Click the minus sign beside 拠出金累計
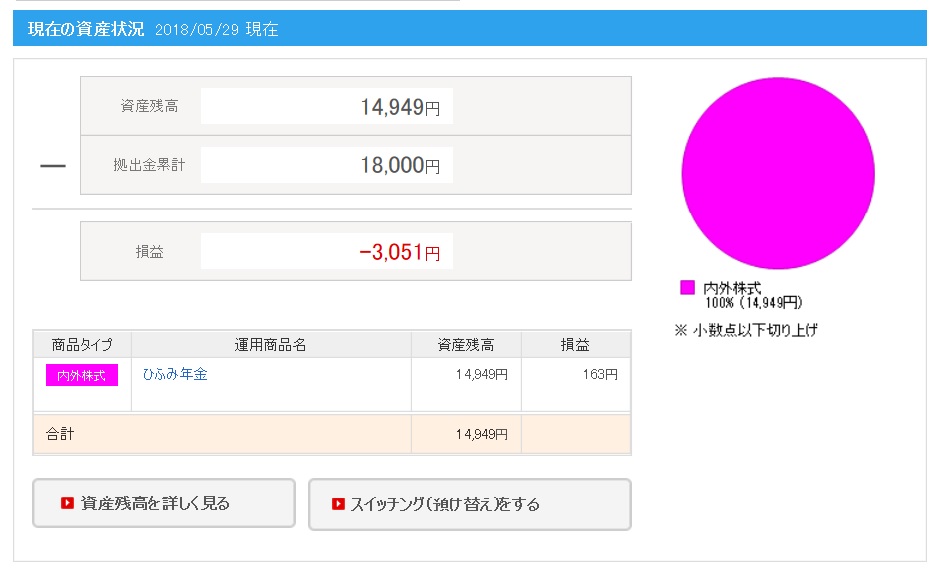This screenshot has height=569, width=946. (52, 166)
